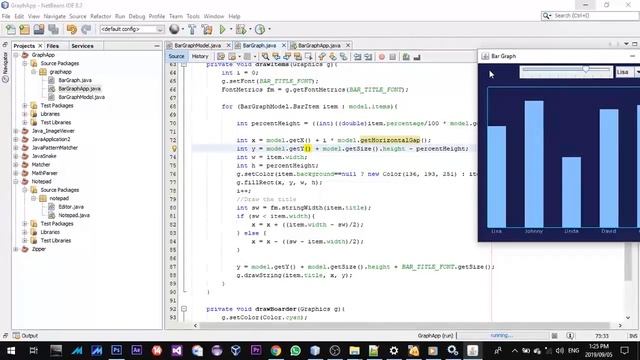Expand the MathParser project node
Screen dimensions: 640x360
[x=16, y=173]
